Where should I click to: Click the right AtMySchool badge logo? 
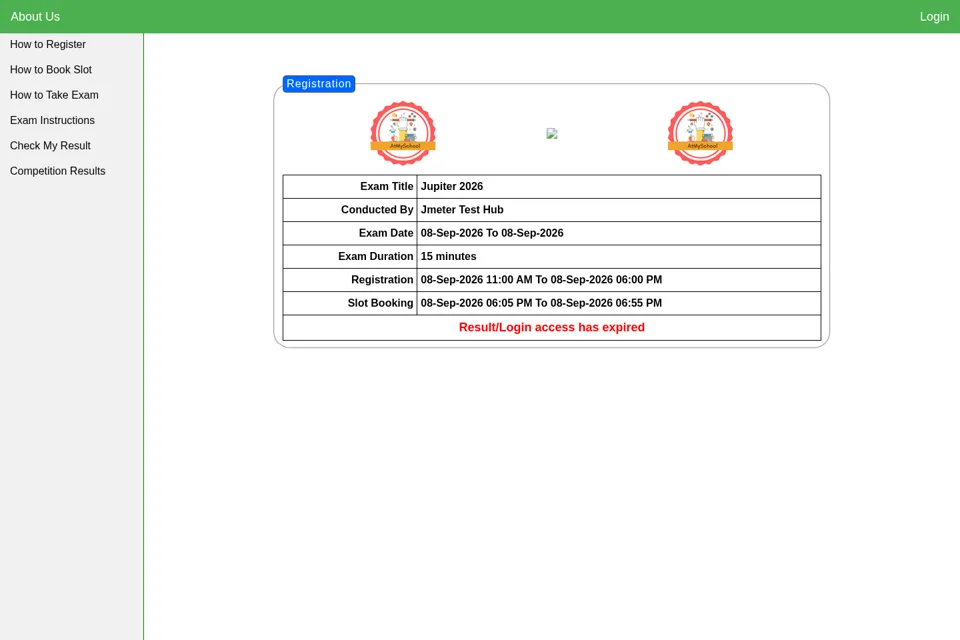click(x=700, y=133)
